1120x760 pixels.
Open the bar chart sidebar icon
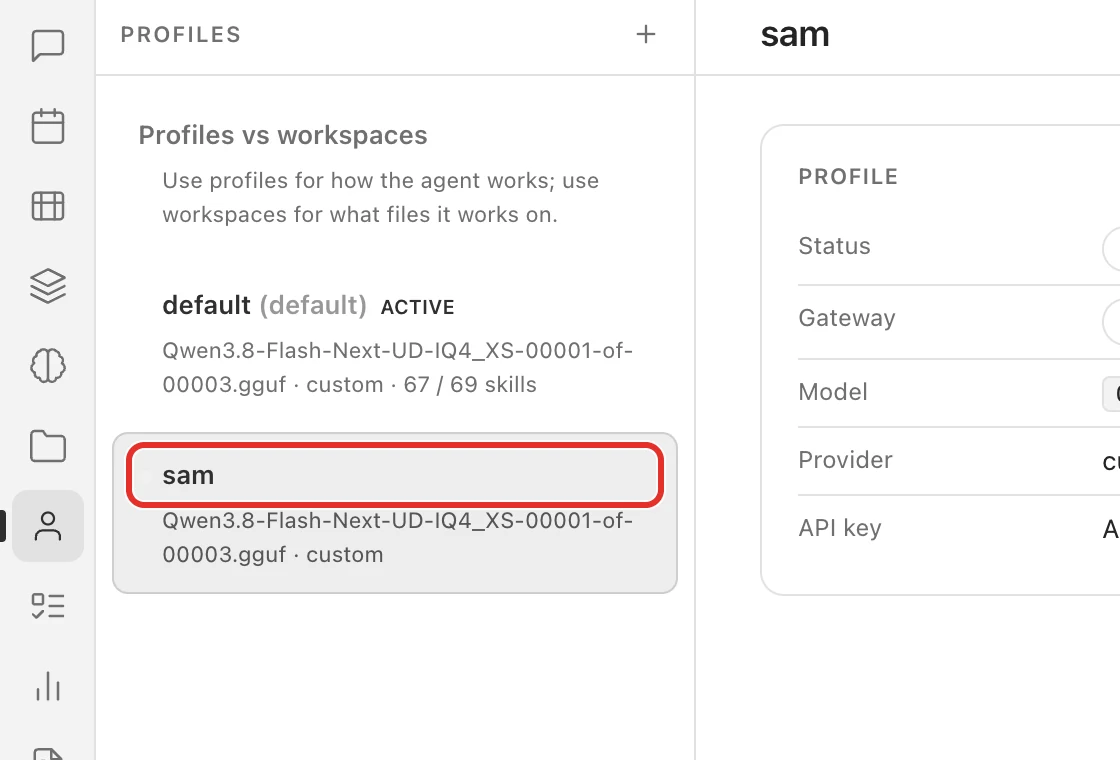(48, 686)
